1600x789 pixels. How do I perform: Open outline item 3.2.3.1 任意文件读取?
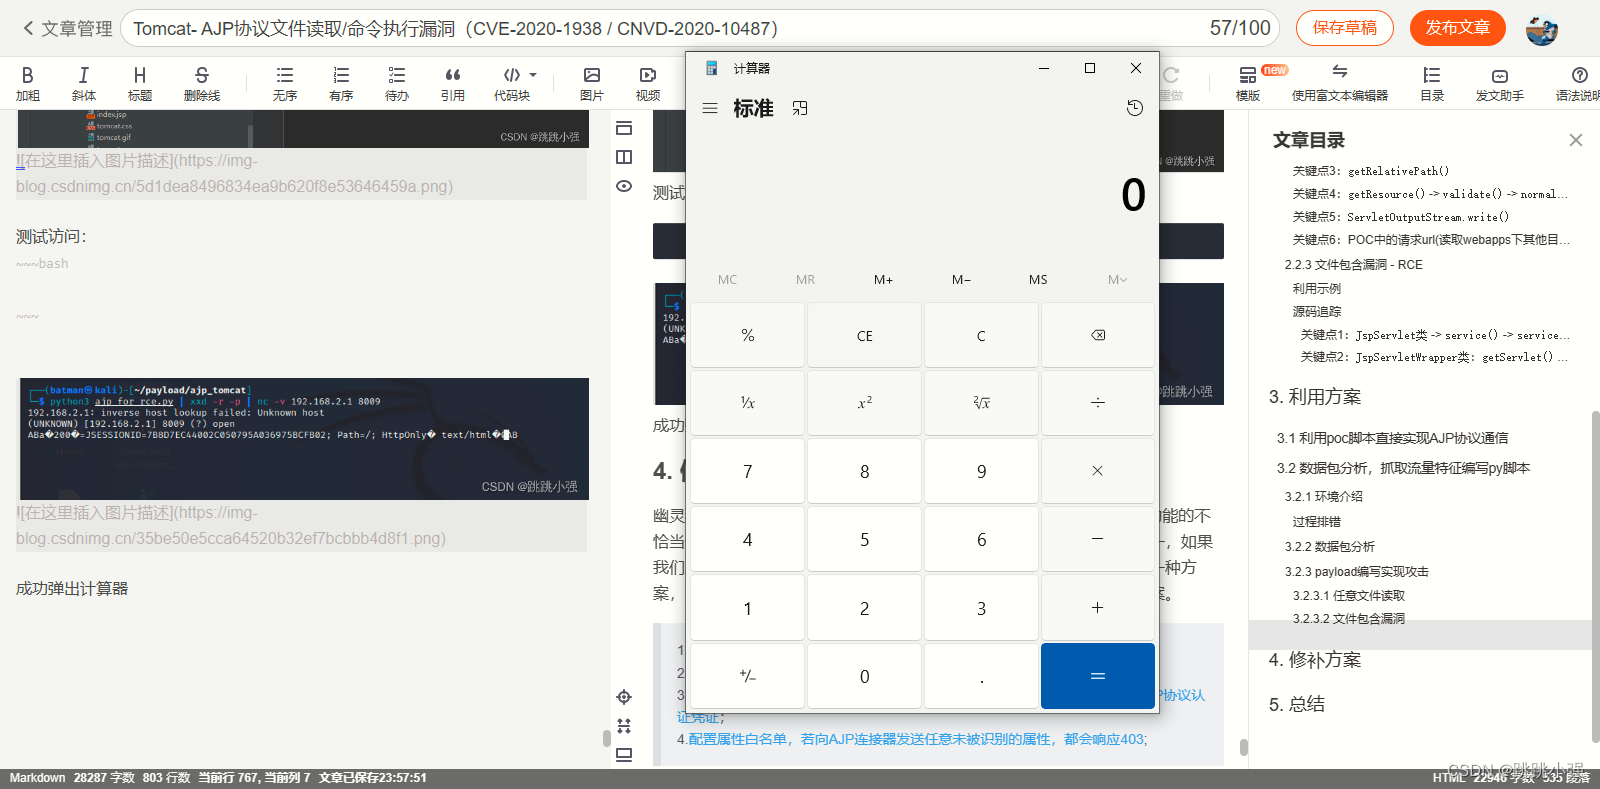click(1348, 595)
